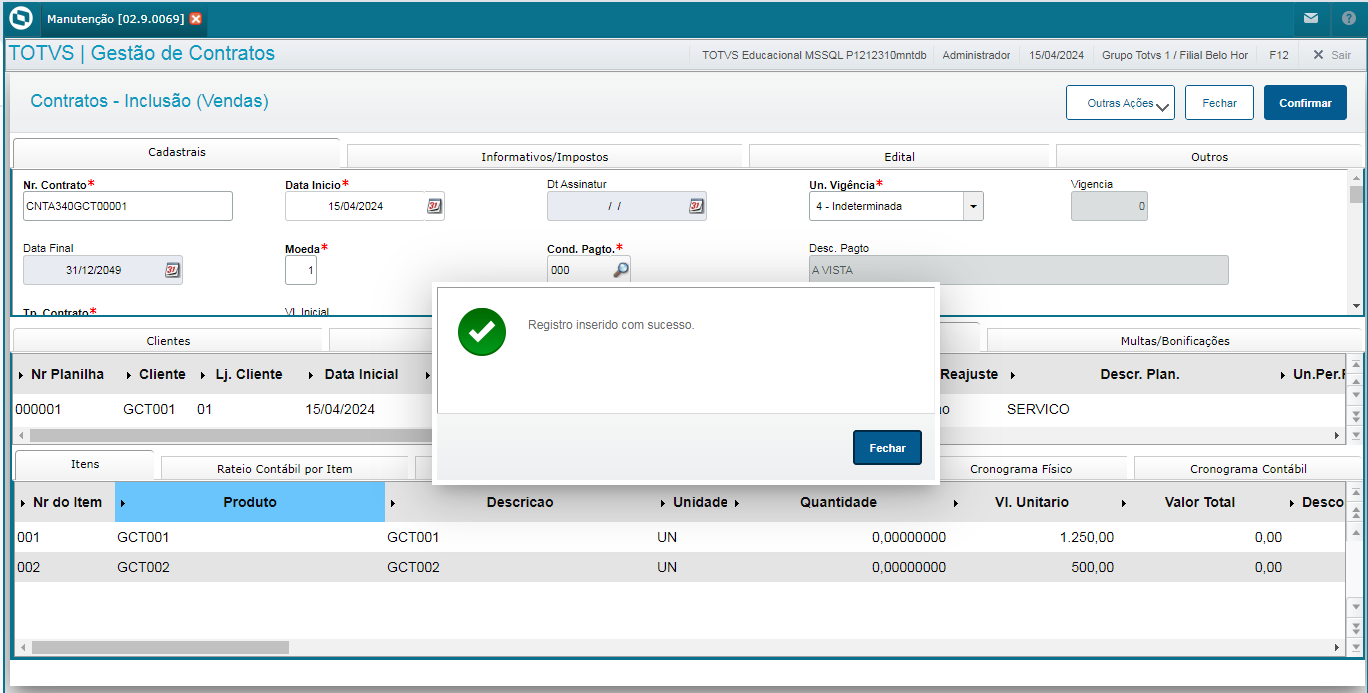Click sort arrow beside Produto column

(x=123, y=503)
